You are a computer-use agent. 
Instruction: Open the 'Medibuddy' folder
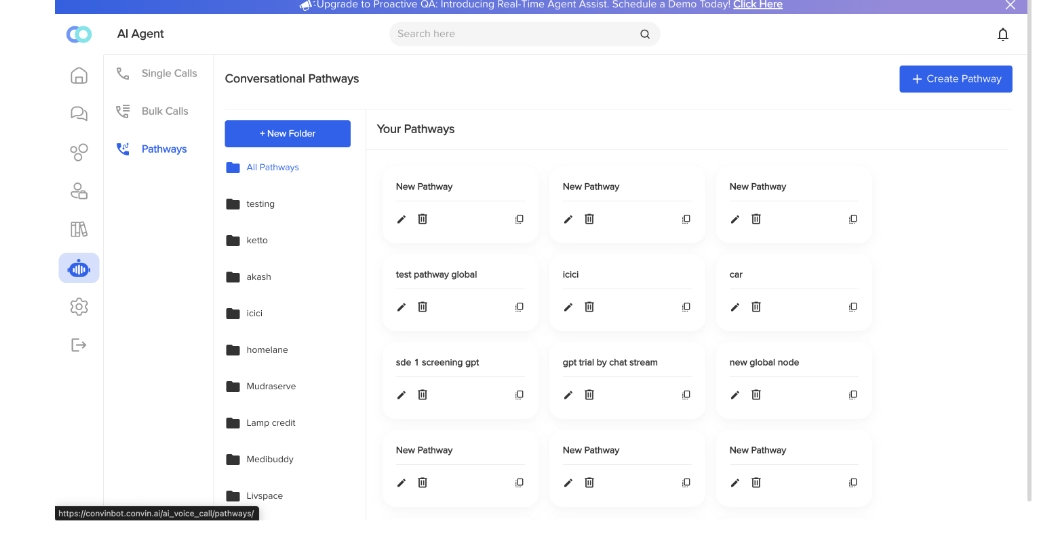(260, 460)
